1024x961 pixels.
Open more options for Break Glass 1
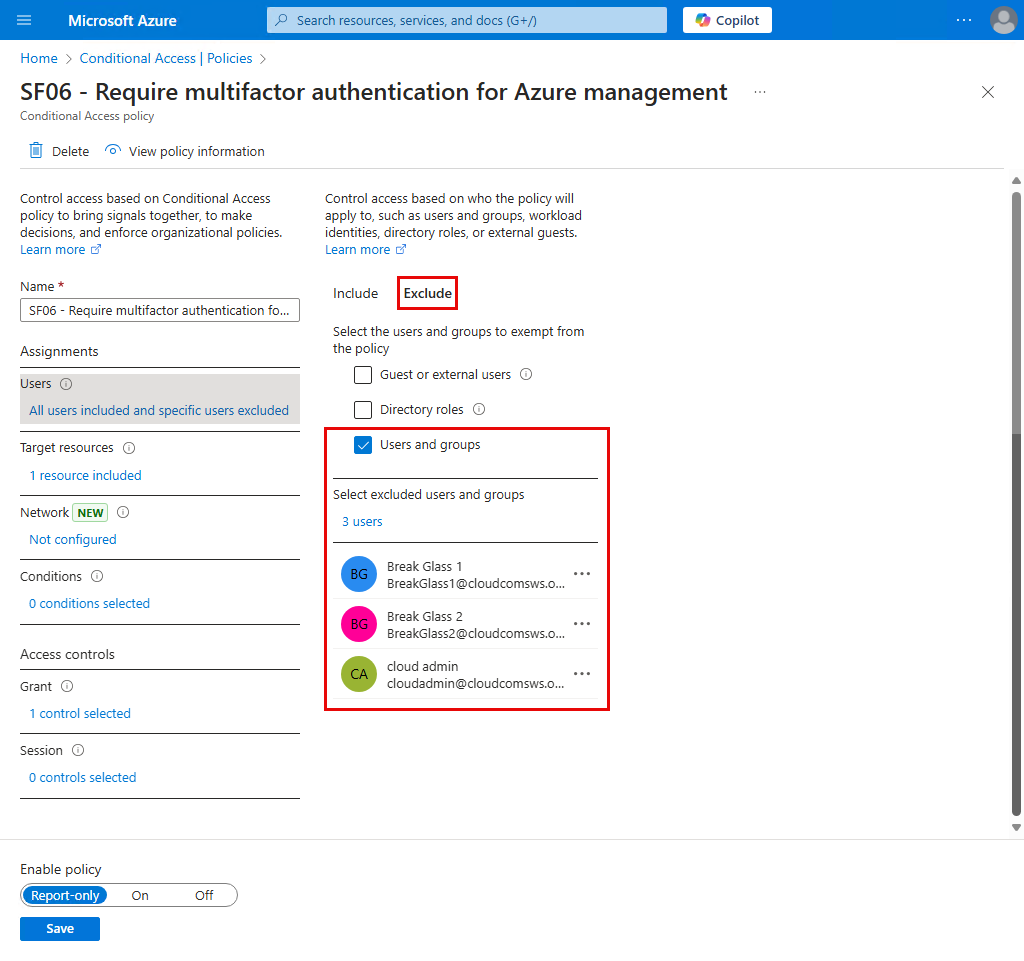click(581, 574)
